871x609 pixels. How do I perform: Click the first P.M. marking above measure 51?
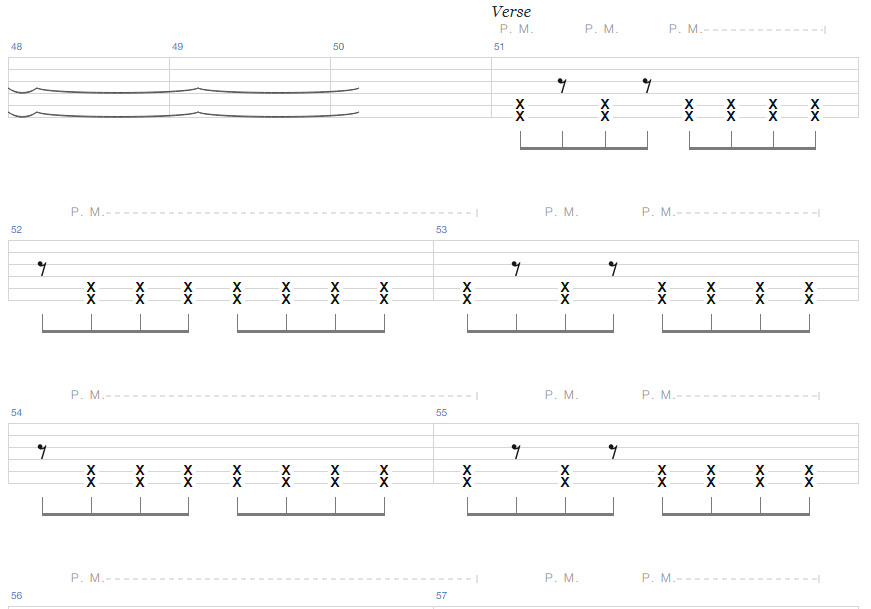click(x=516, y=29)
